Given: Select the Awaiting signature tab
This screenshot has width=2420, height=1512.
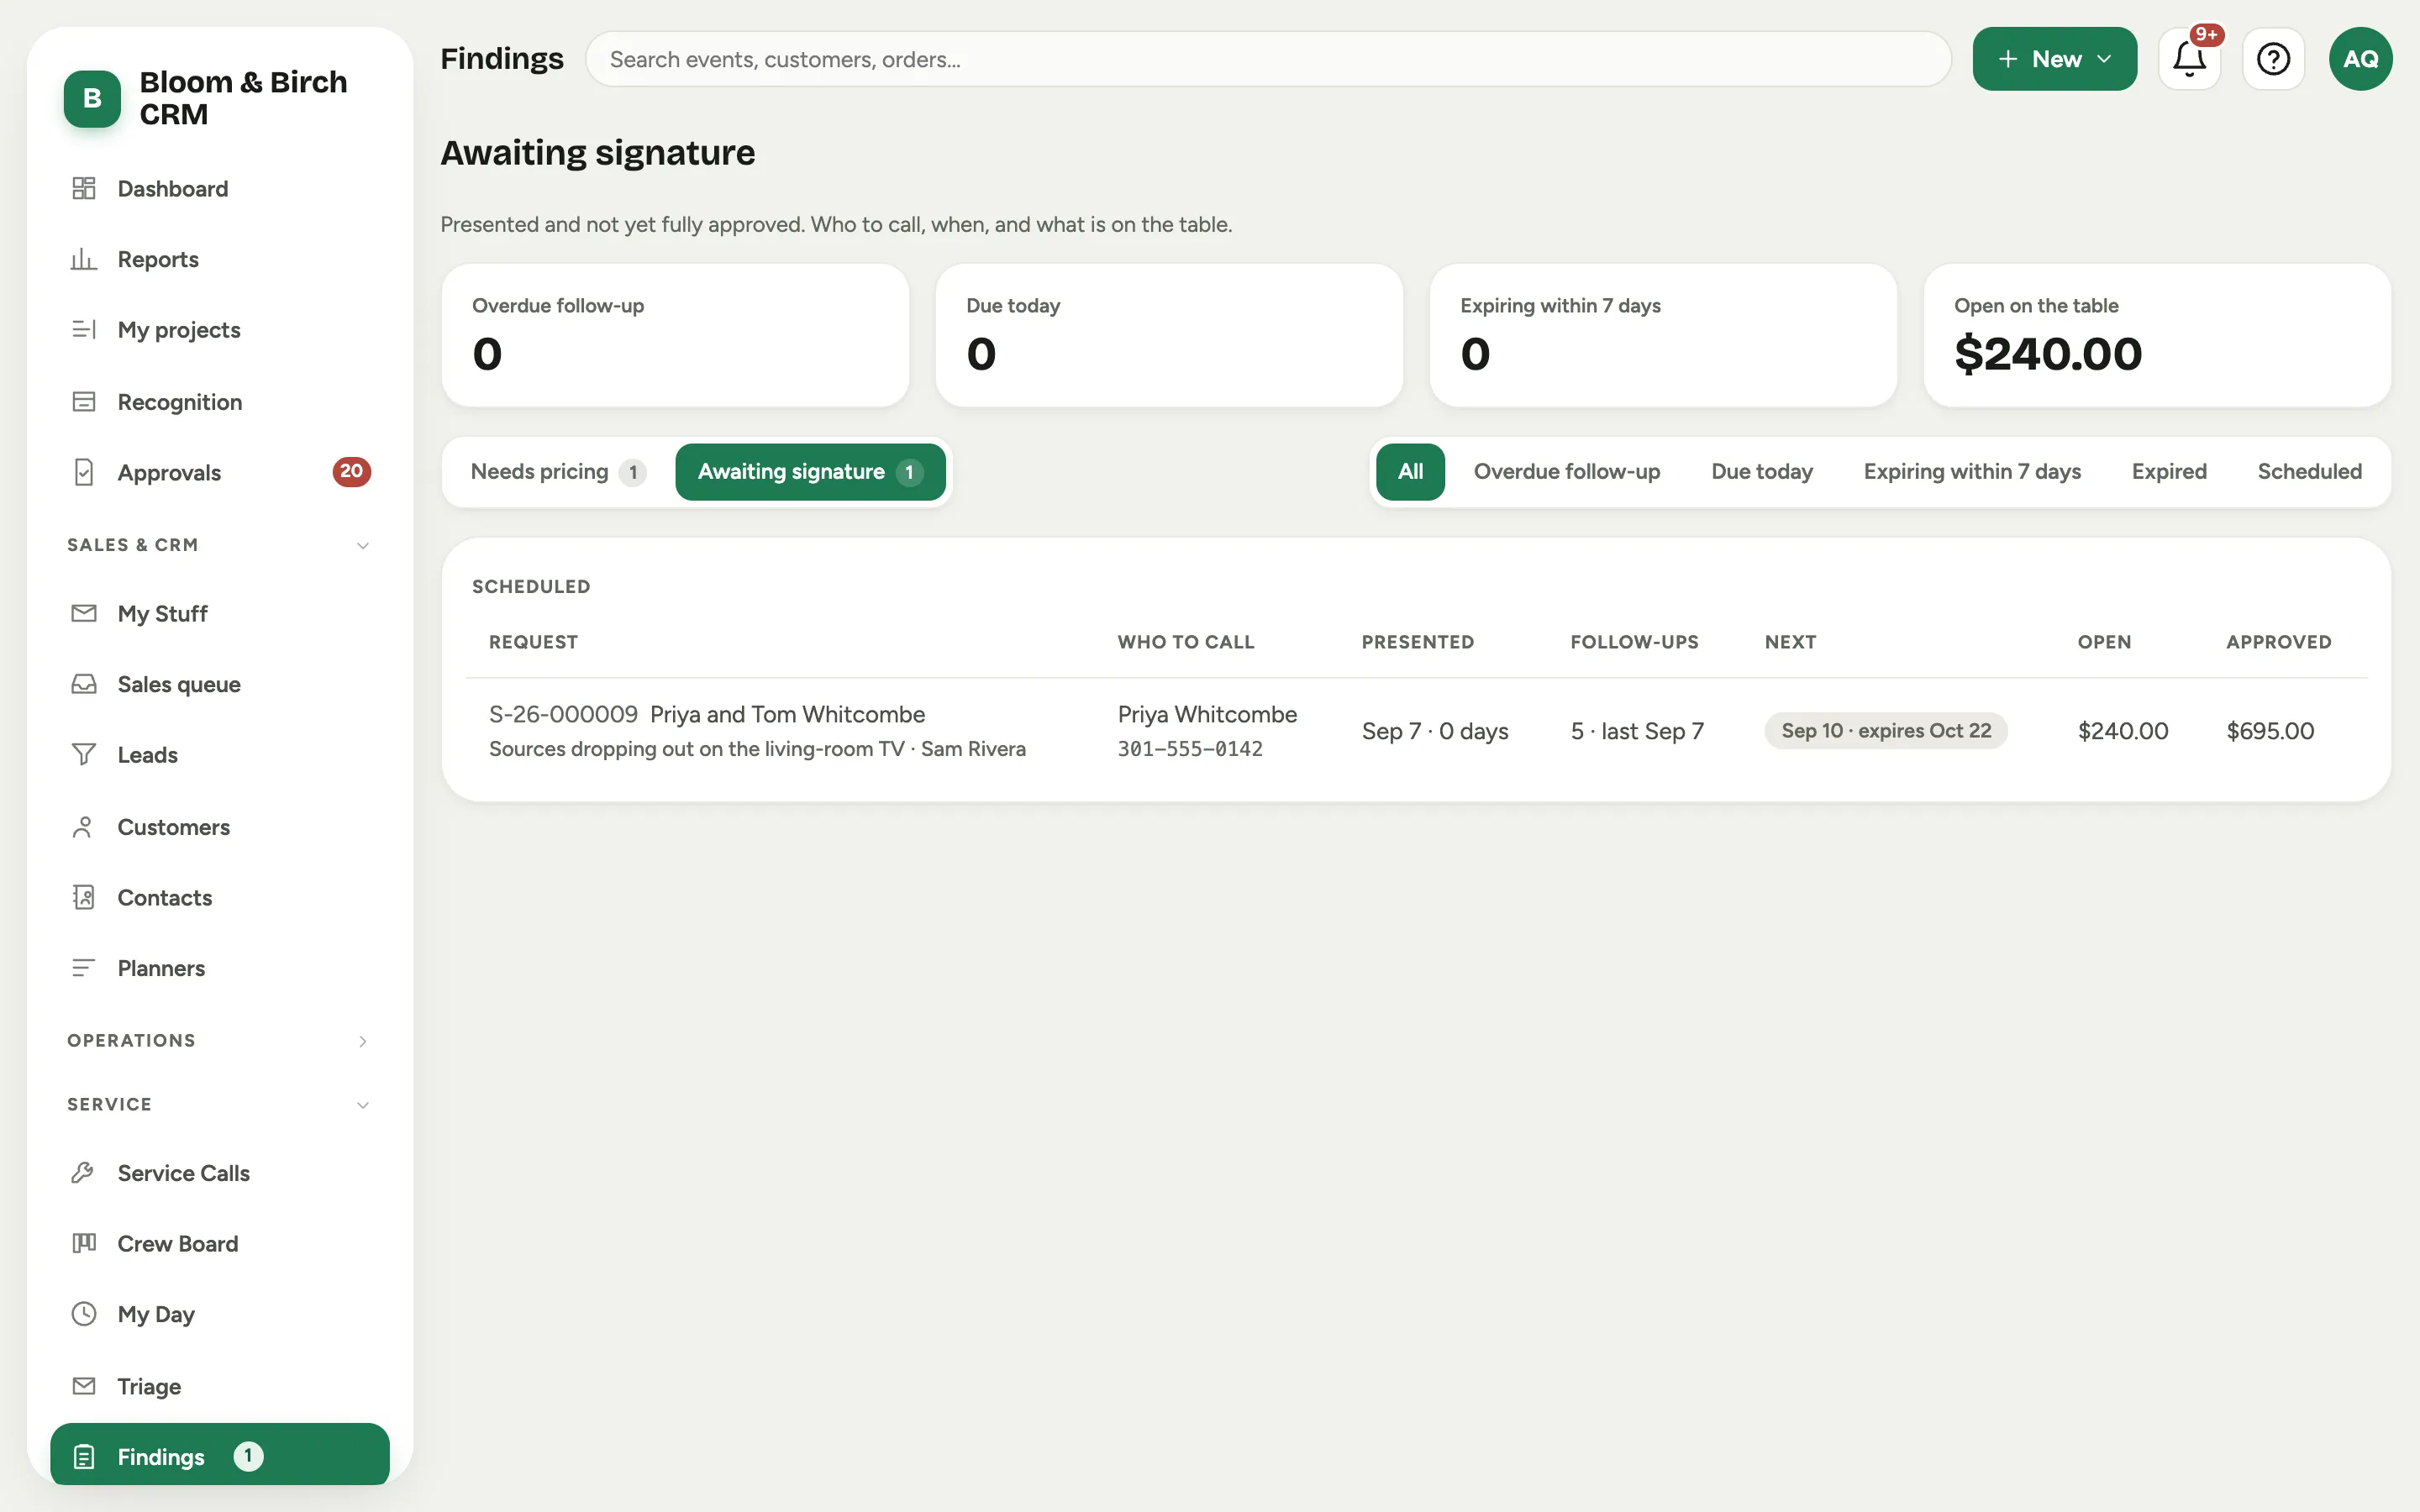Looking at the screenshot, I should [x=810, y=472].
